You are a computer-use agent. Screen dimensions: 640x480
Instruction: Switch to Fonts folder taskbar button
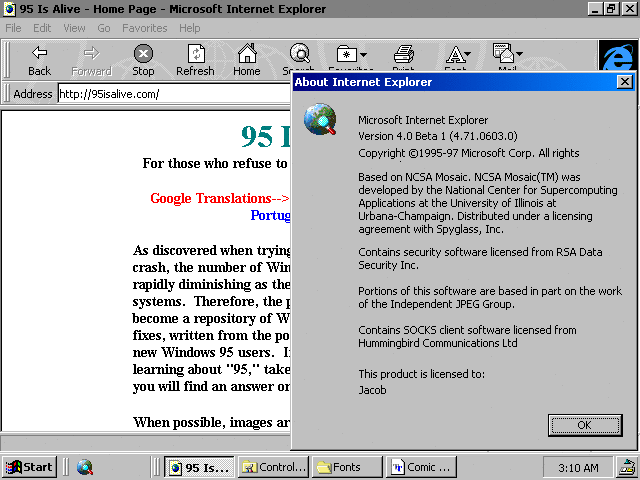(x=347, y=467)
